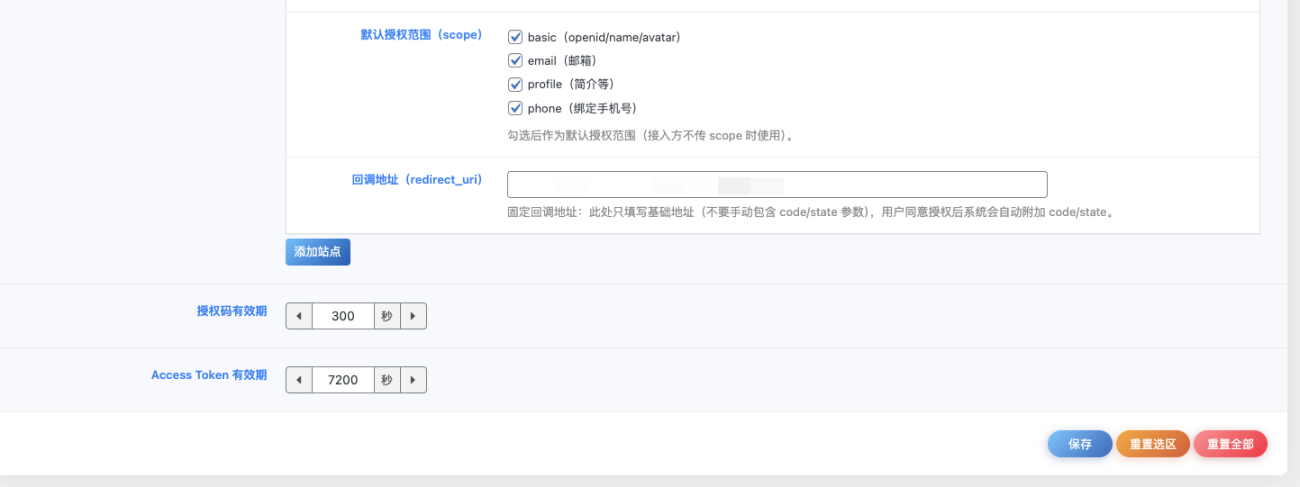
Task: Click the 秒 unit beside 300
Action: click(387, 316)
